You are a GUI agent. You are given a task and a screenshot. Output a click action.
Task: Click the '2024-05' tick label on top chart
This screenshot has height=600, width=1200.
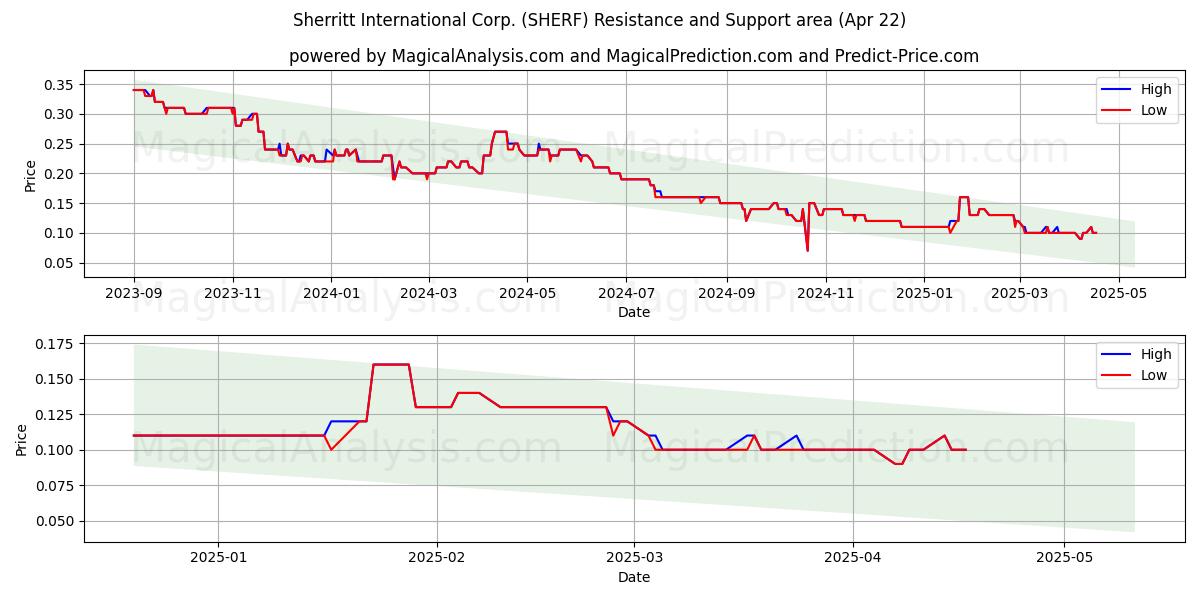point(527,293)
